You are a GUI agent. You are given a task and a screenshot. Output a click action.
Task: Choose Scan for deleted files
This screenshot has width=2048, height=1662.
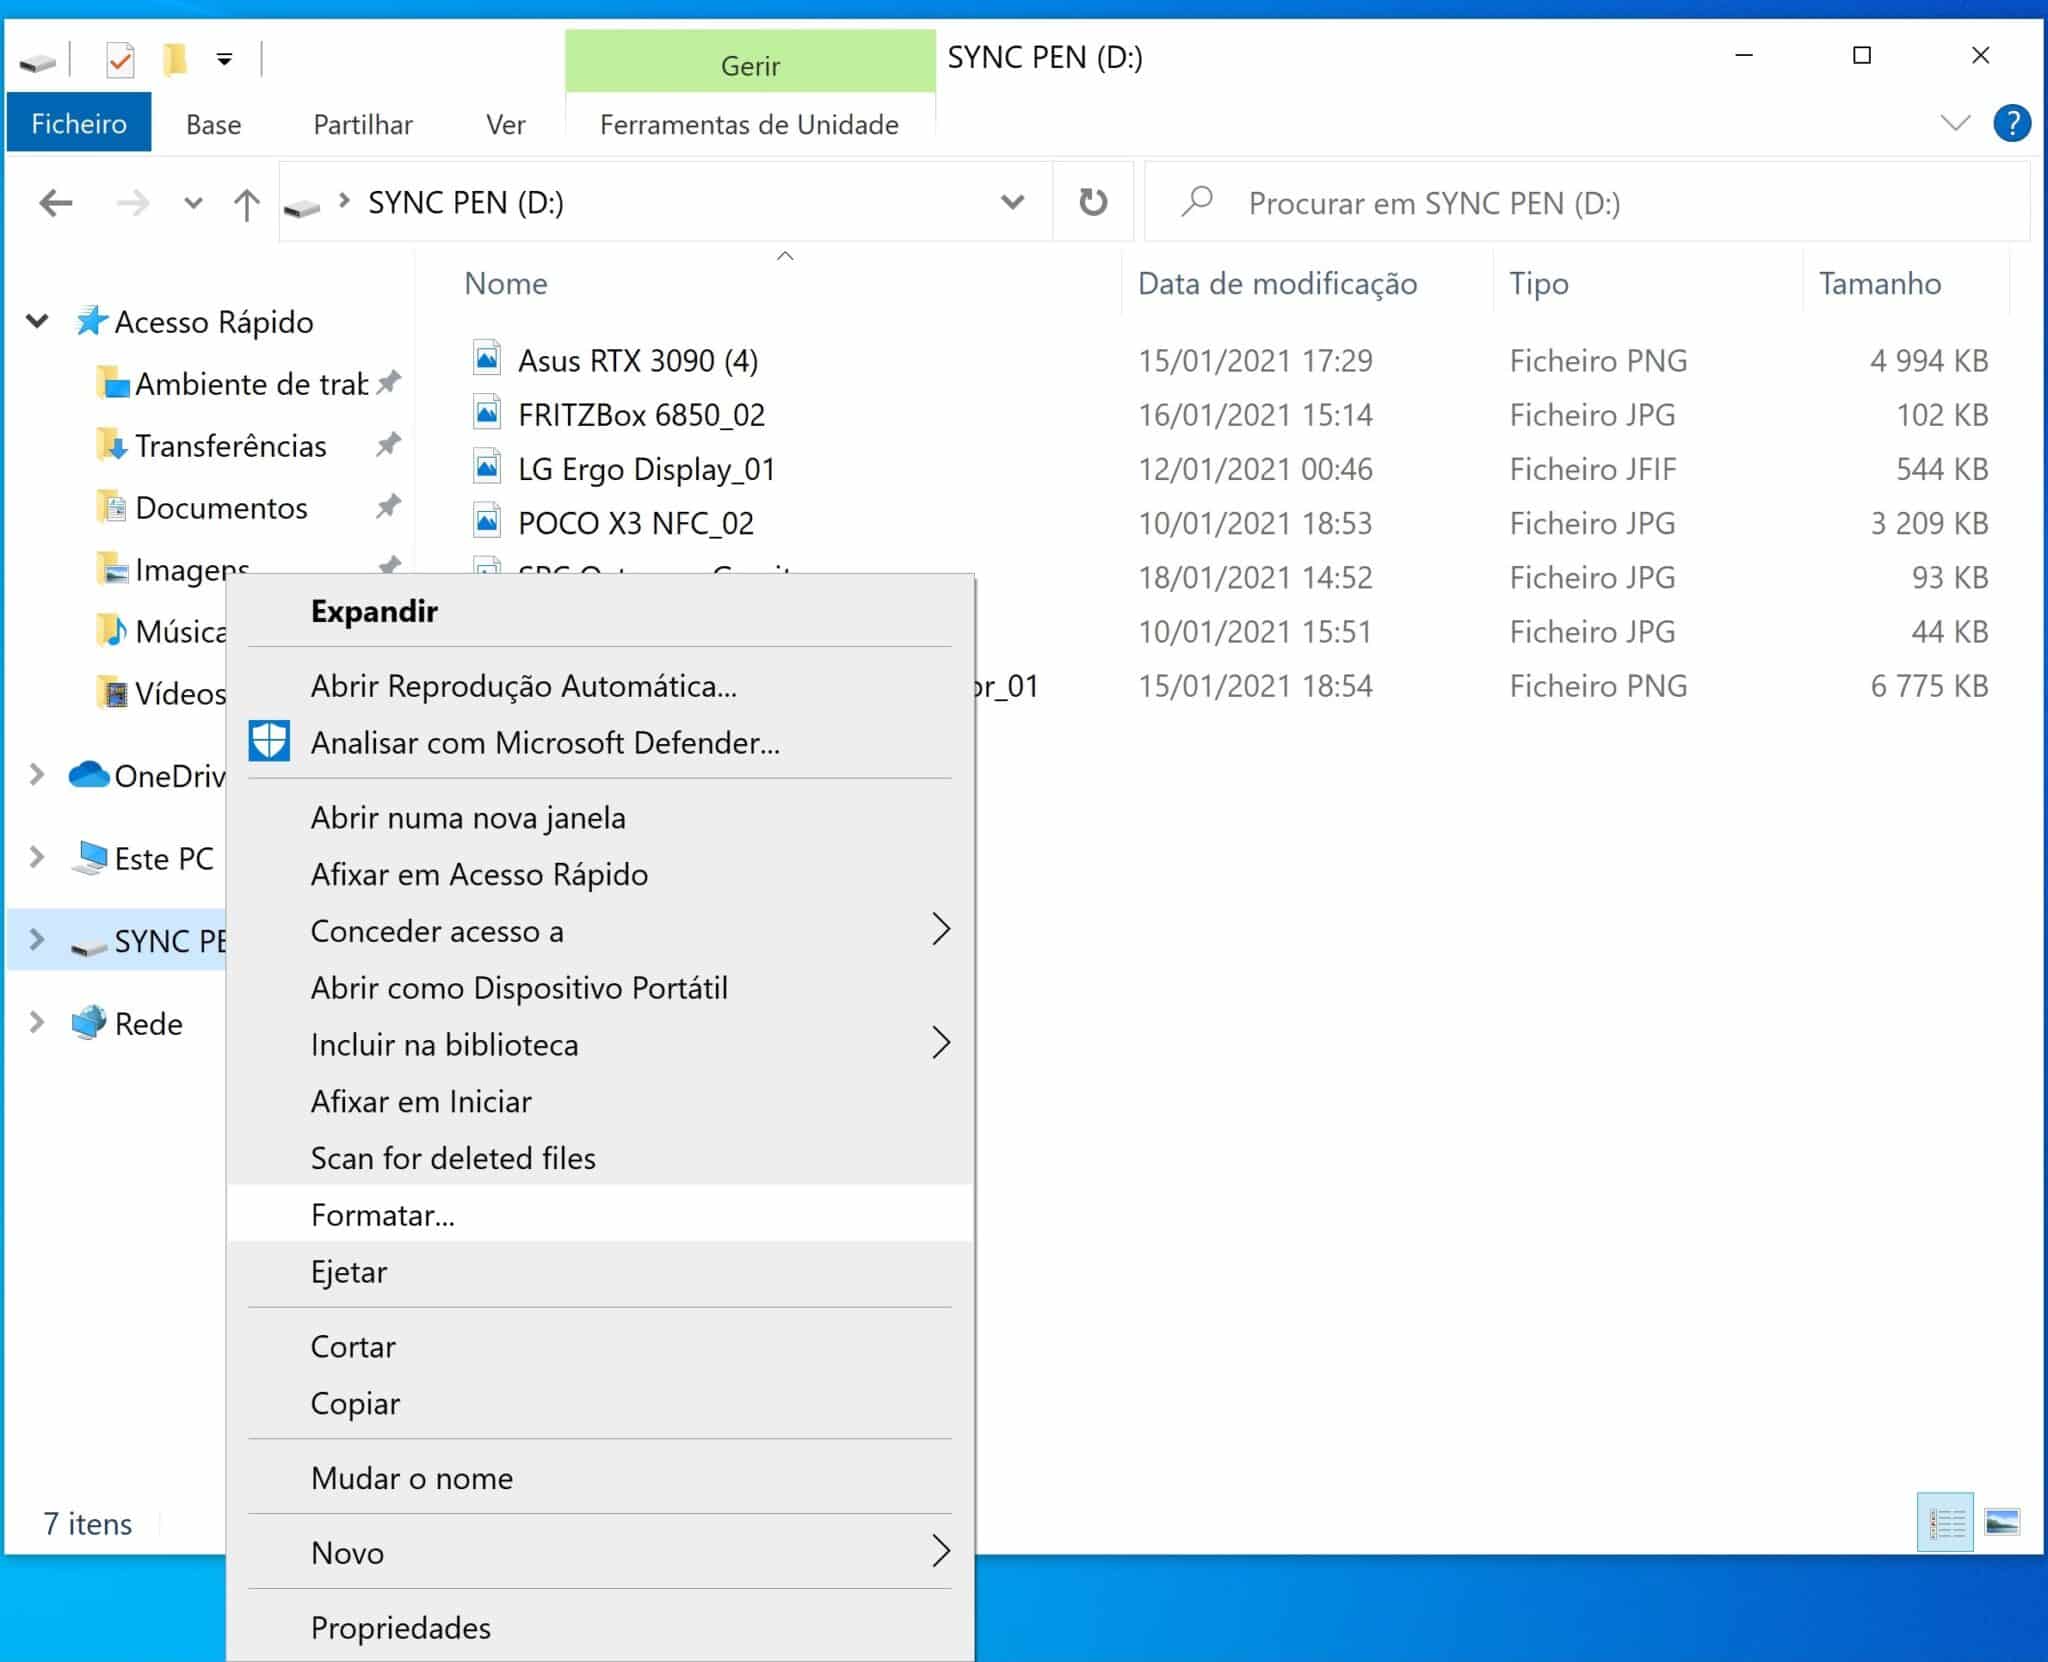(x=600, y=1158)
